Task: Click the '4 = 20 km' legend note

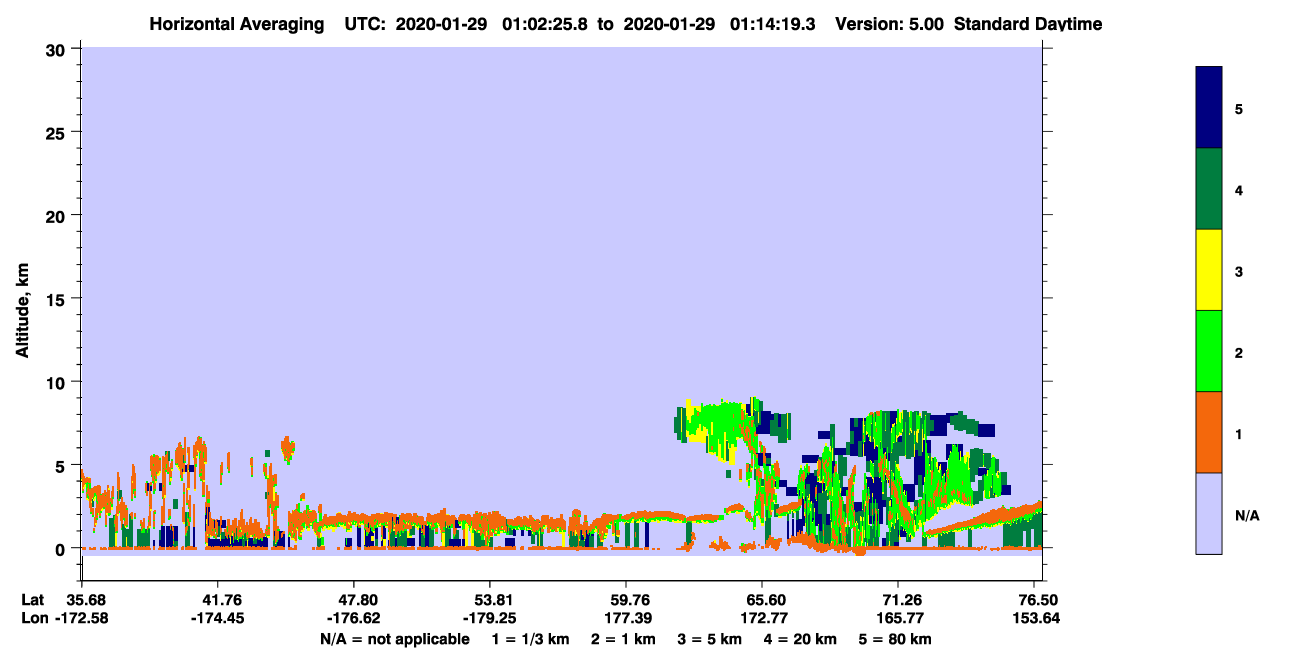Action: pyautogui.click(x=801, y=639)
